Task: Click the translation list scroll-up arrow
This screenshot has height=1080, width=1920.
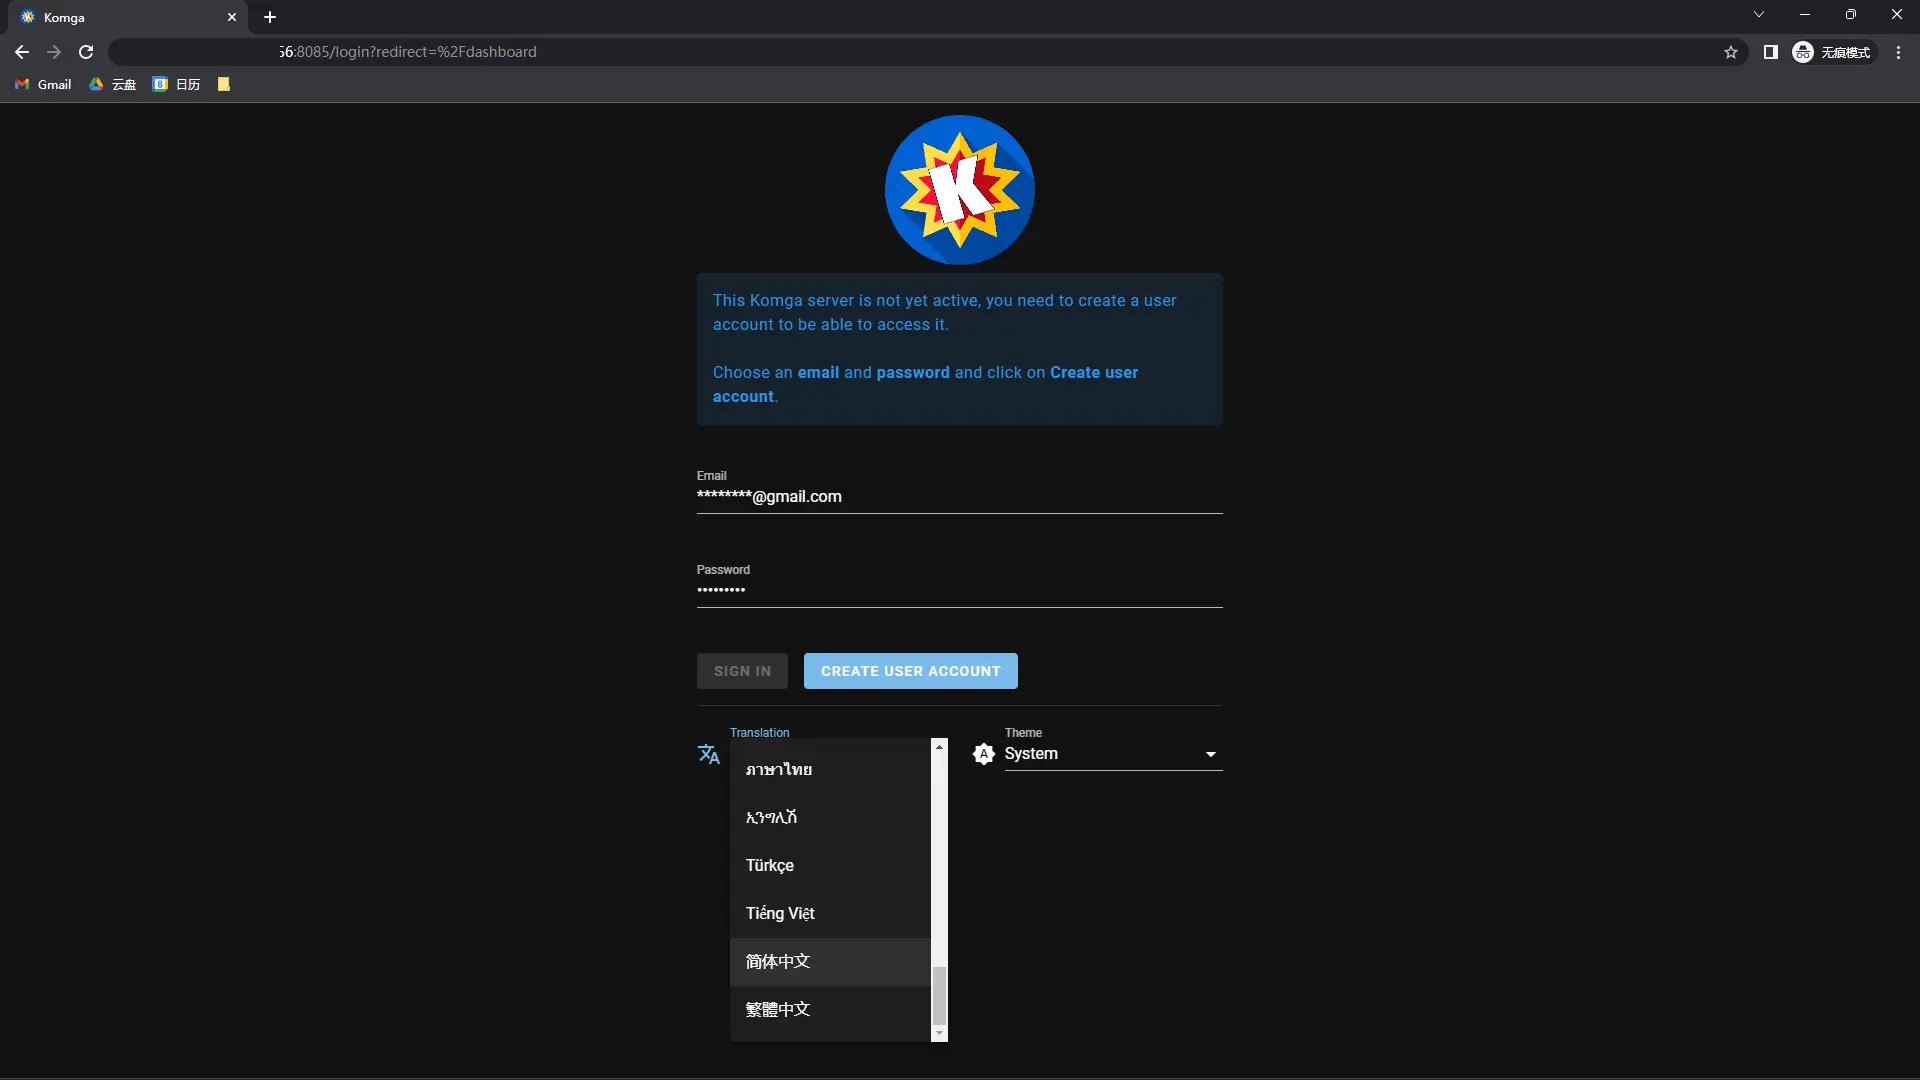Action: pyautogui.click(x=939, y=747)
